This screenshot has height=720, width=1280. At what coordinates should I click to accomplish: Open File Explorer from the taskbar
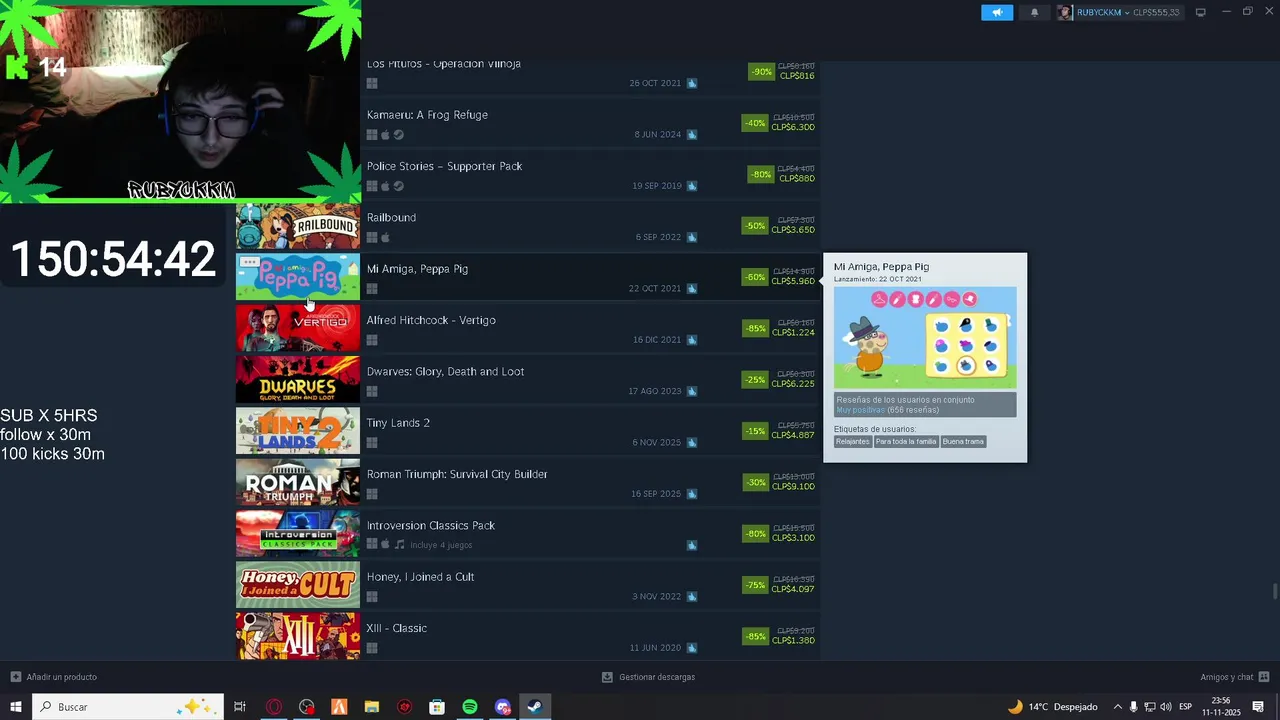(372, 707)
